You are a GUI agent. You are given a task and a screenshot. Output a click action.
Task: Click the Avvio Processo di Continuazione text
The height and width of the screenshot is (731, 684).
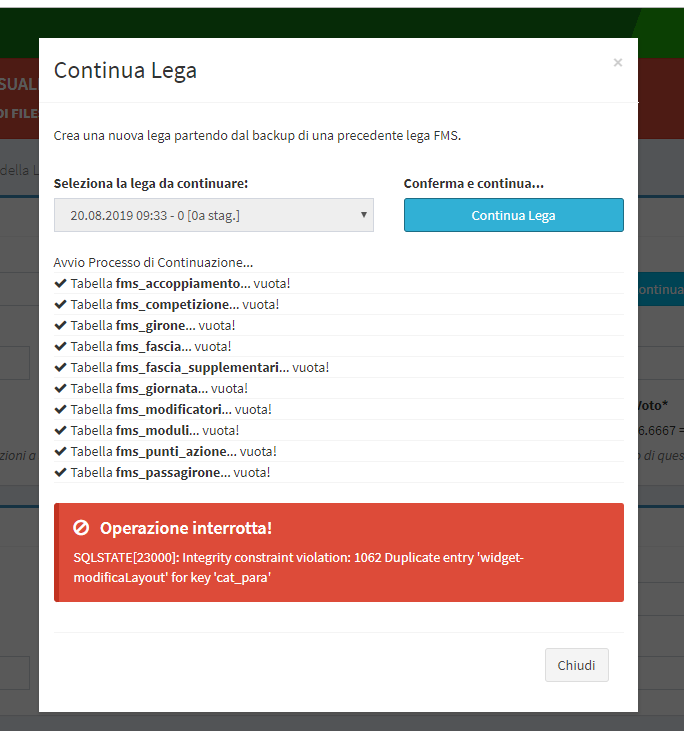(153, 263)
